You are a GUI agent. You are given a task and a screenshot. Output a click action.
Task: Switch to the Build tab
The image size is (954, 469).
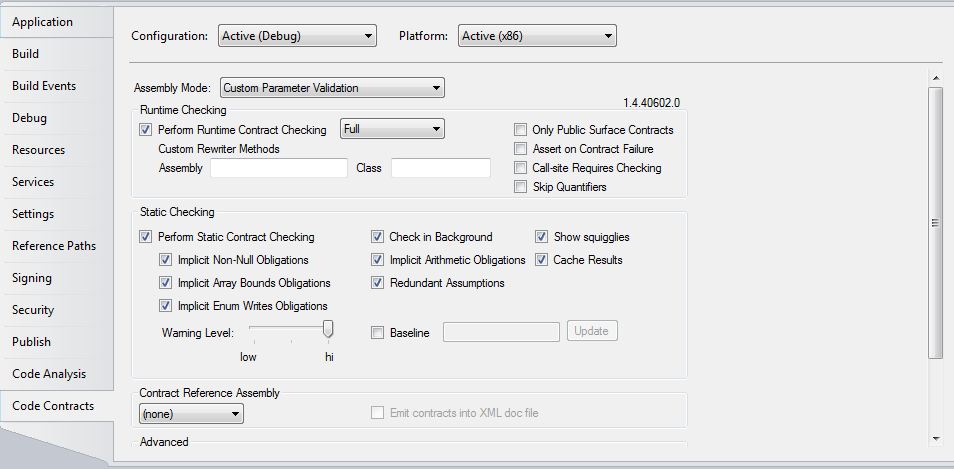pos(26,54)
